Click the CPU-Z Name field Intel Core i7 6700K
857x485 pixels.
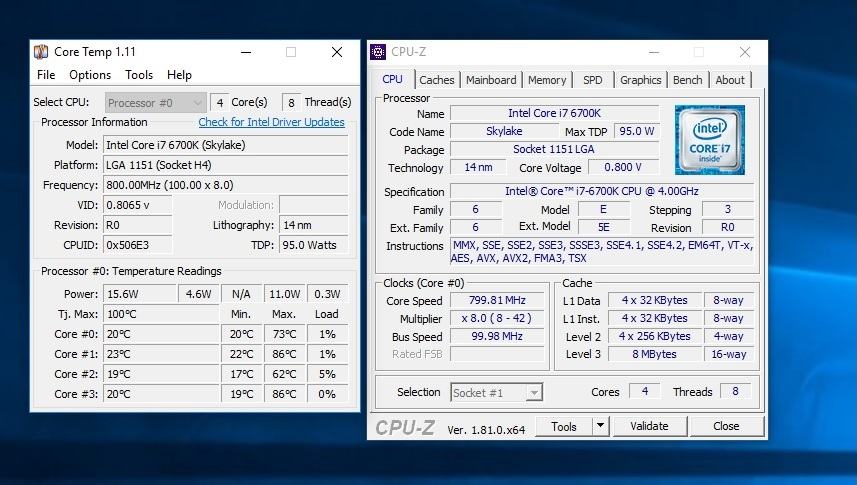point(554,113)
